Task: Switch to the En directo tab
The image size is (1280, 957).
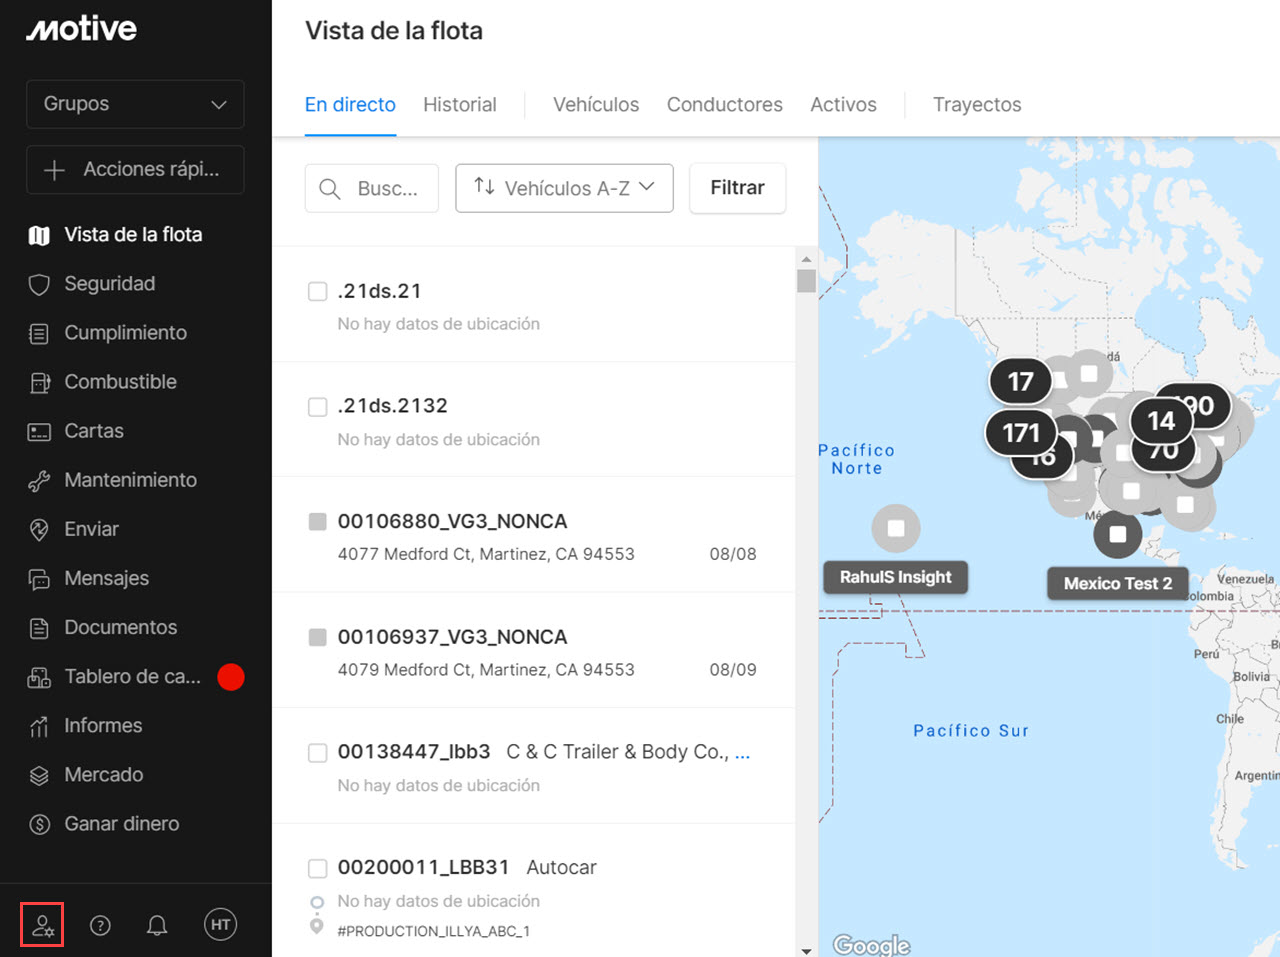Action: click(350, 105)
